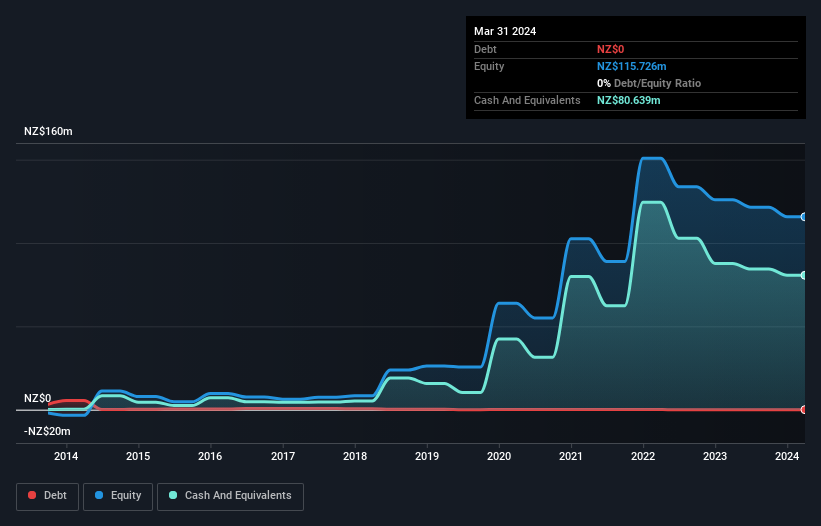This screenshot has width=821, height=526.
Task: Click the red dot in Debt legend
Action: [x=32, y=495]
